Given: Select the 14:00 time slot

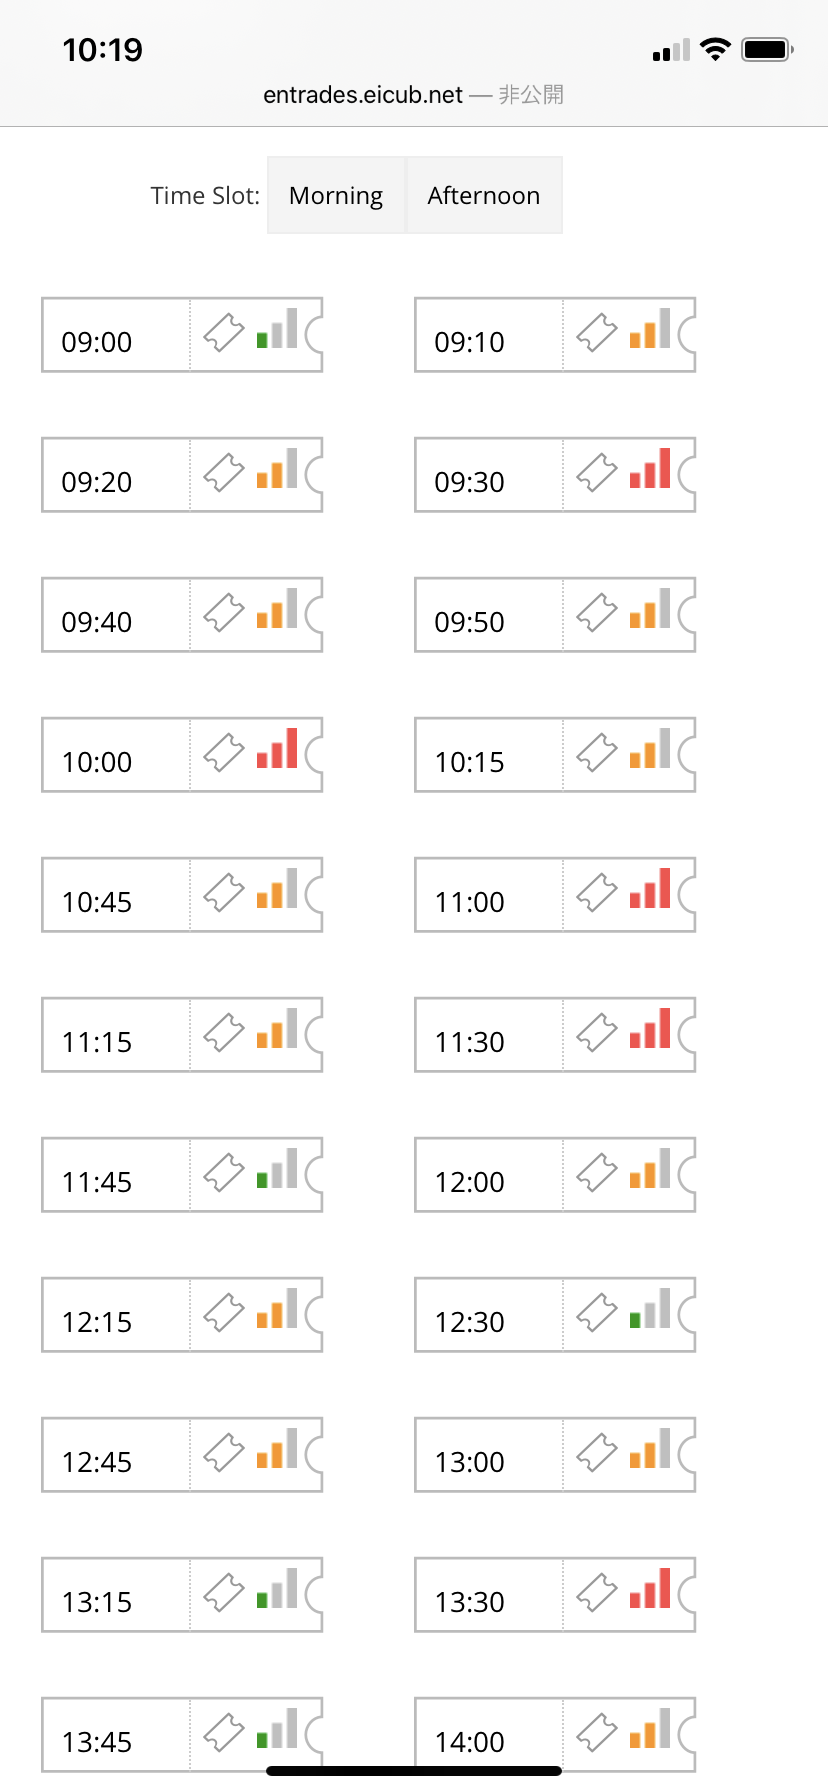Looking at the screenshot, I should point(555,1735).
